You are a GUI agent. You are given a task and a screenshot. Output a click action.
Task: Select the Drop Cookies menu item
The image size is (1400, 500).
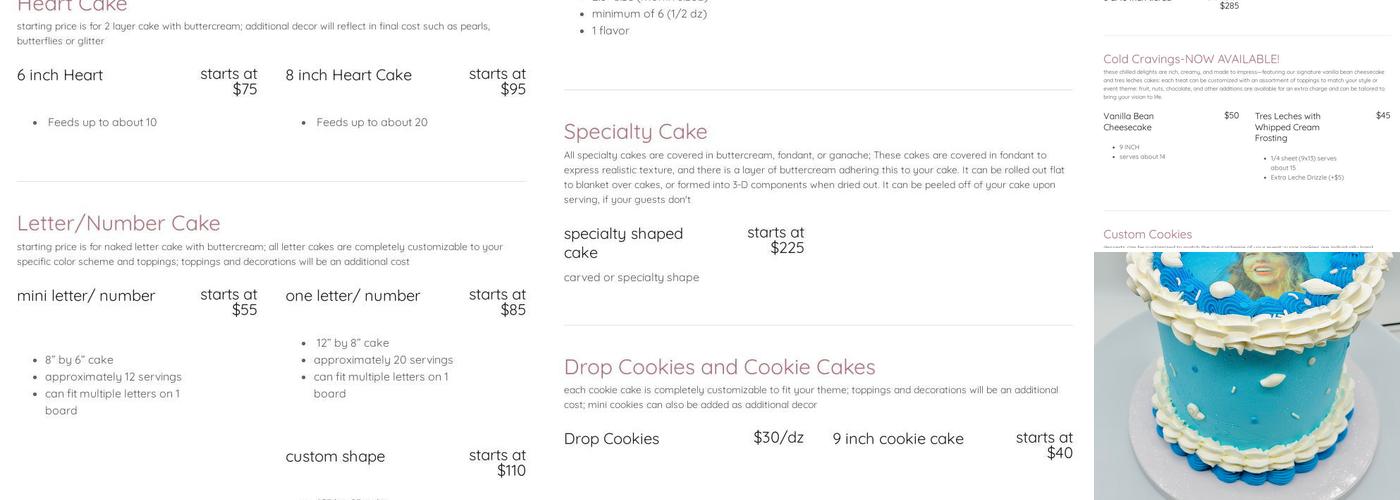[611, 439]
